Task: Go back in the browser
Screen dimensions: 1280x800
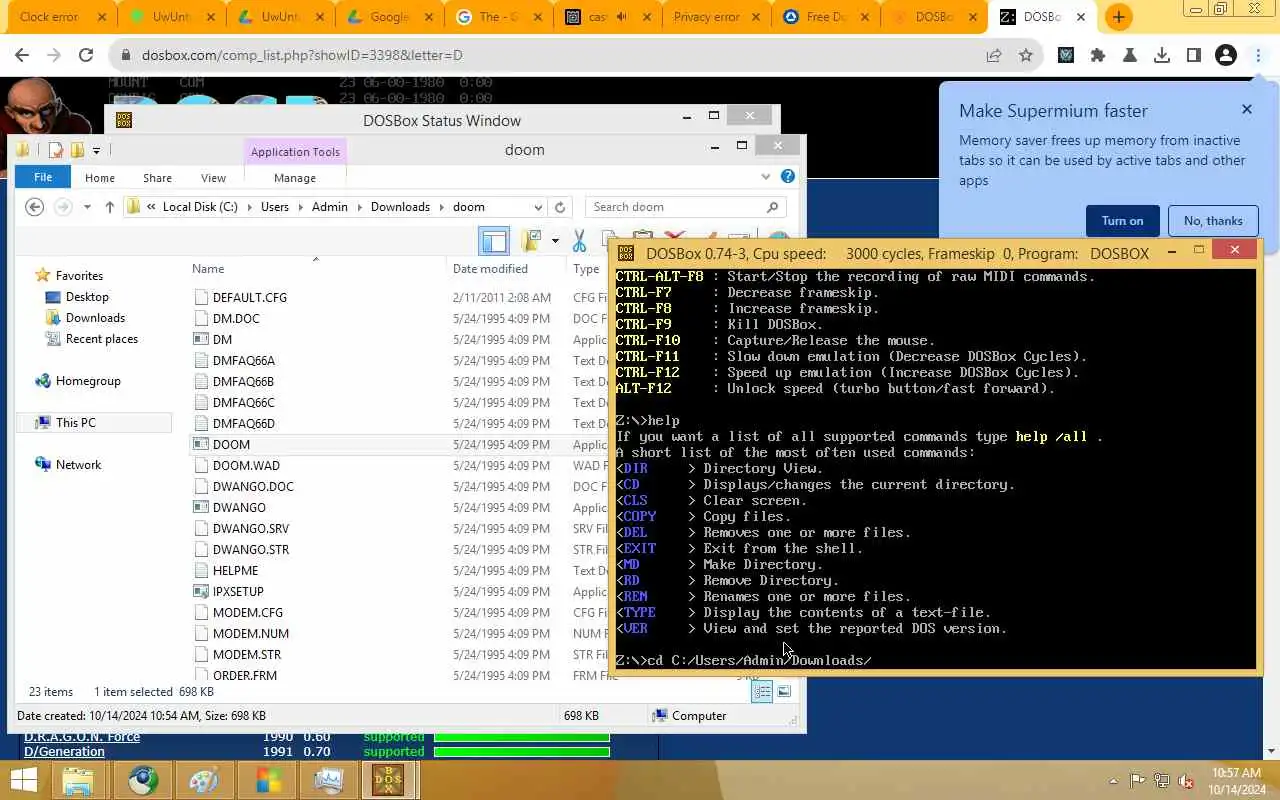Action: [23, 56]
